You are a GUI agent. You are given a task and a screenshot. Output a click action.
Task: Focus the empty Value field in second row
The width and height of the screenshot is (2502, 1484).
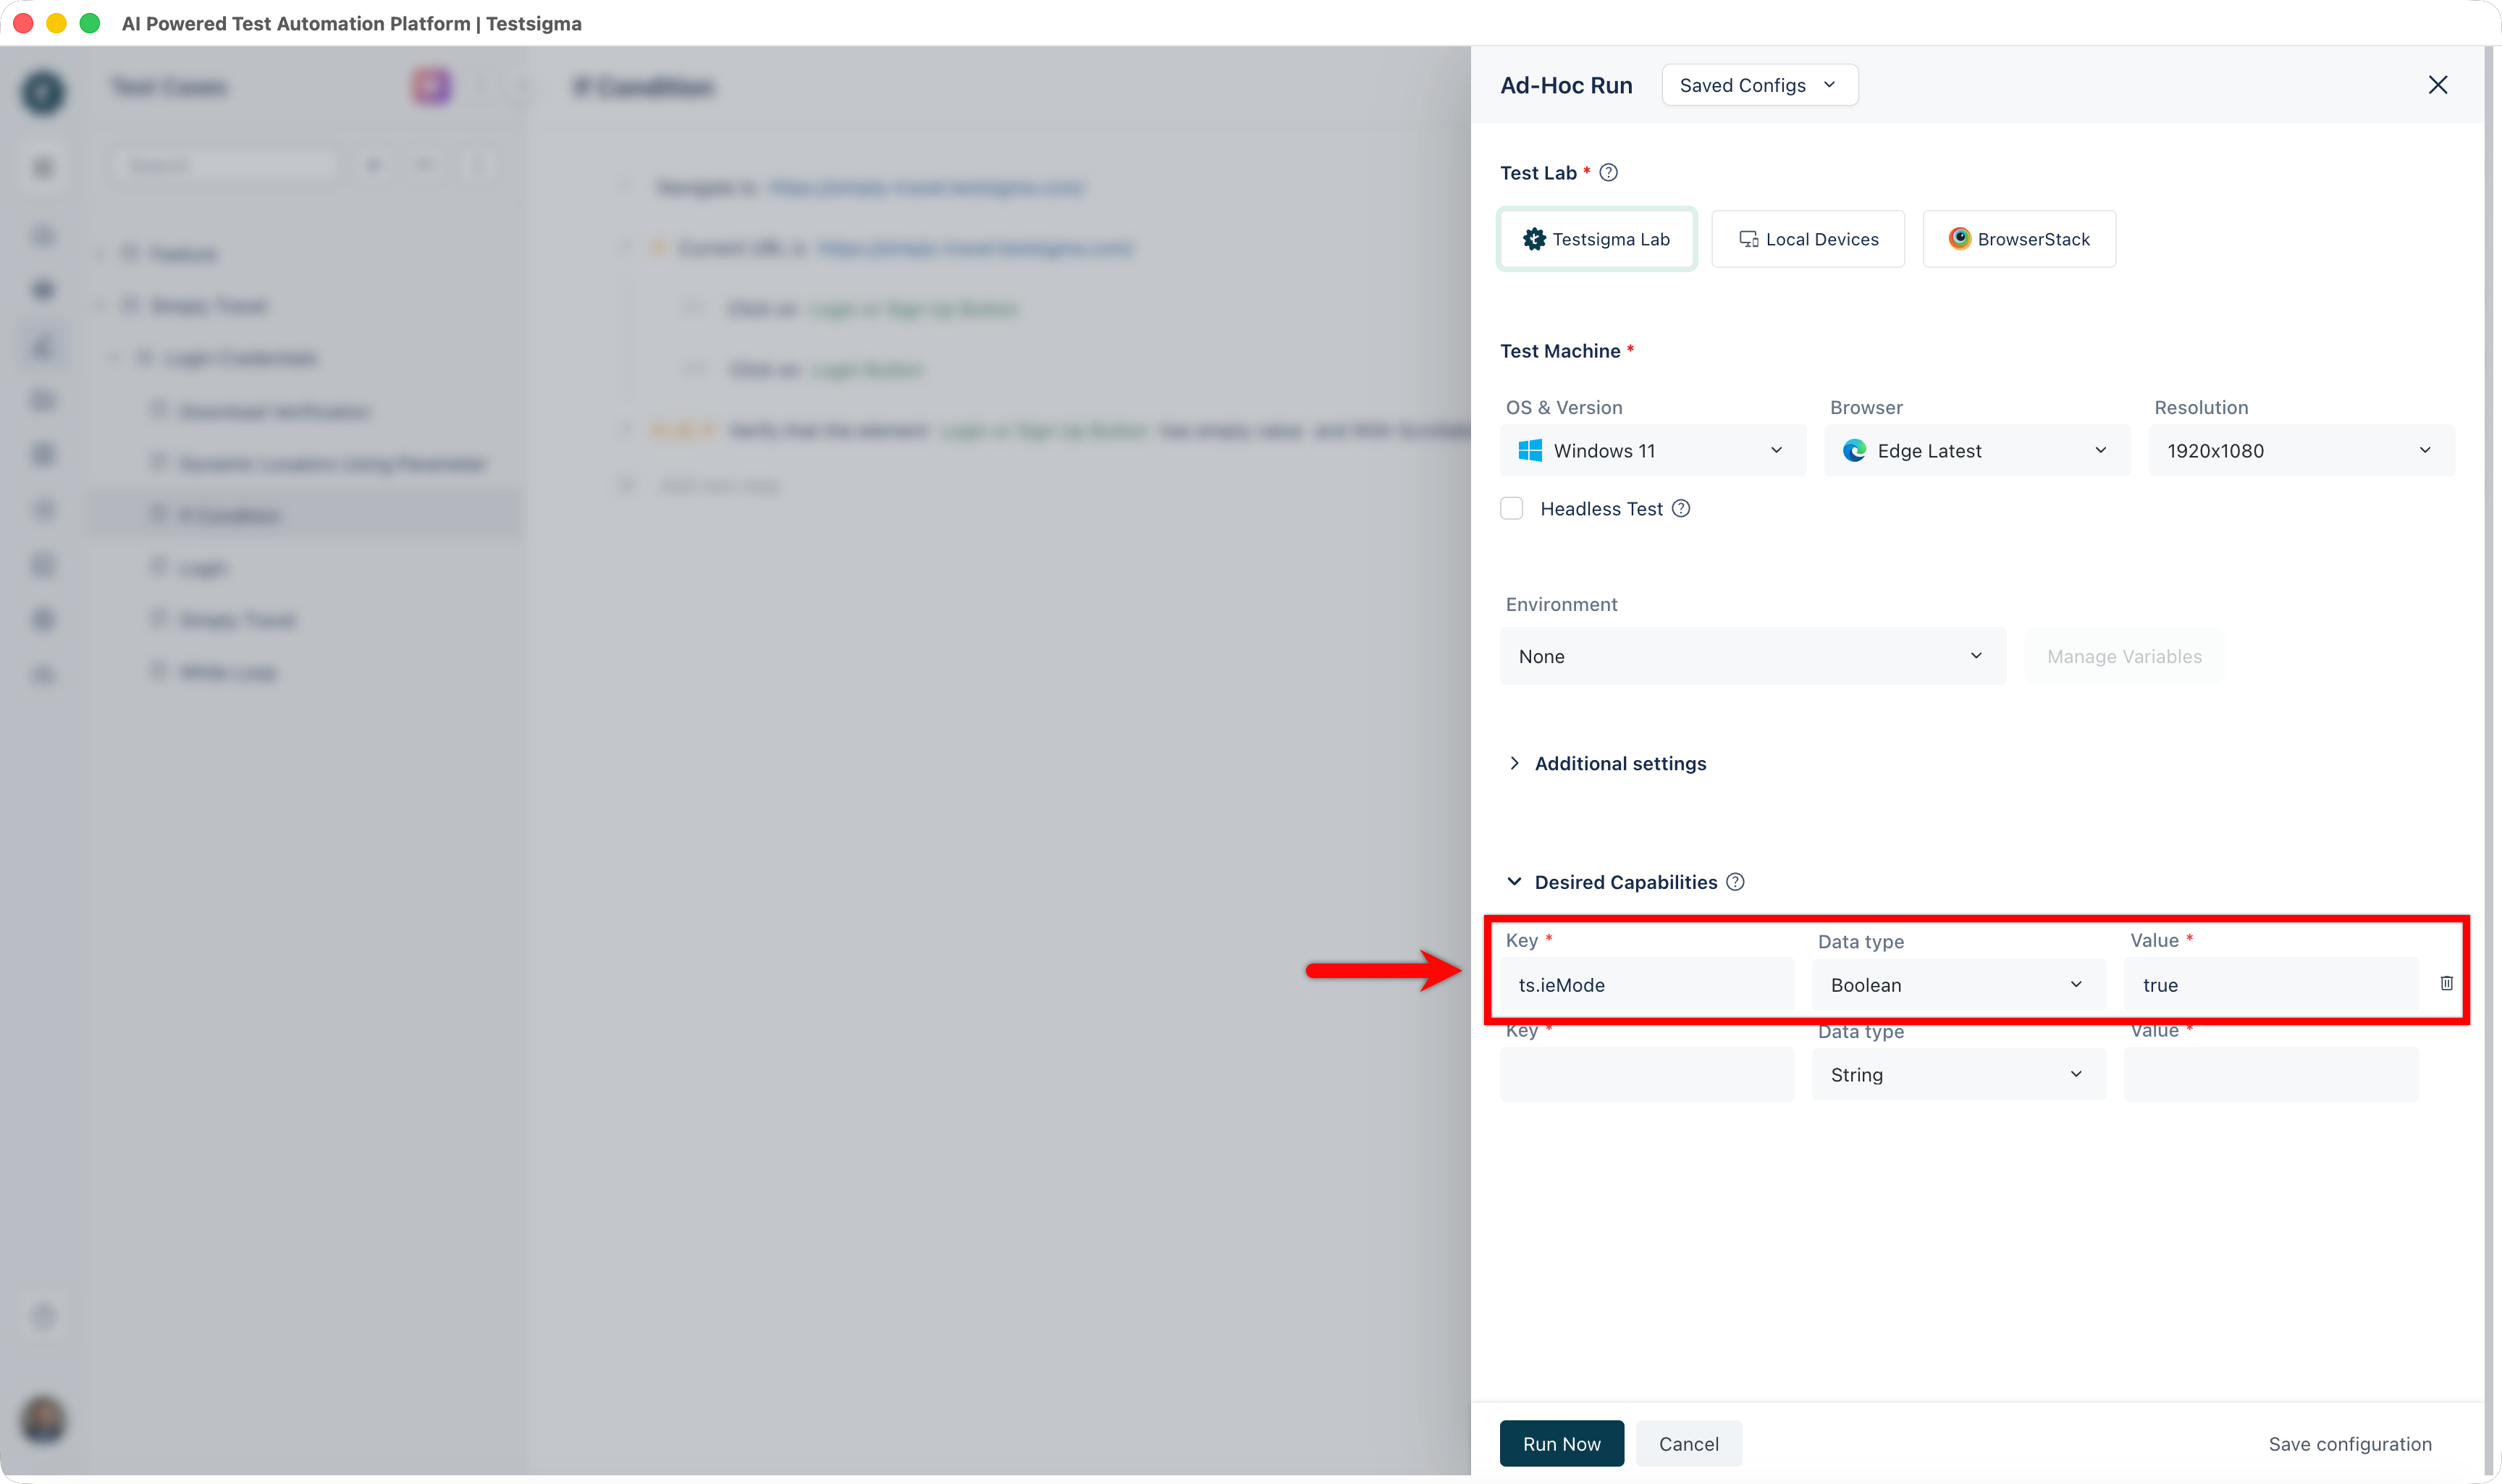tap(2270, 1075)
